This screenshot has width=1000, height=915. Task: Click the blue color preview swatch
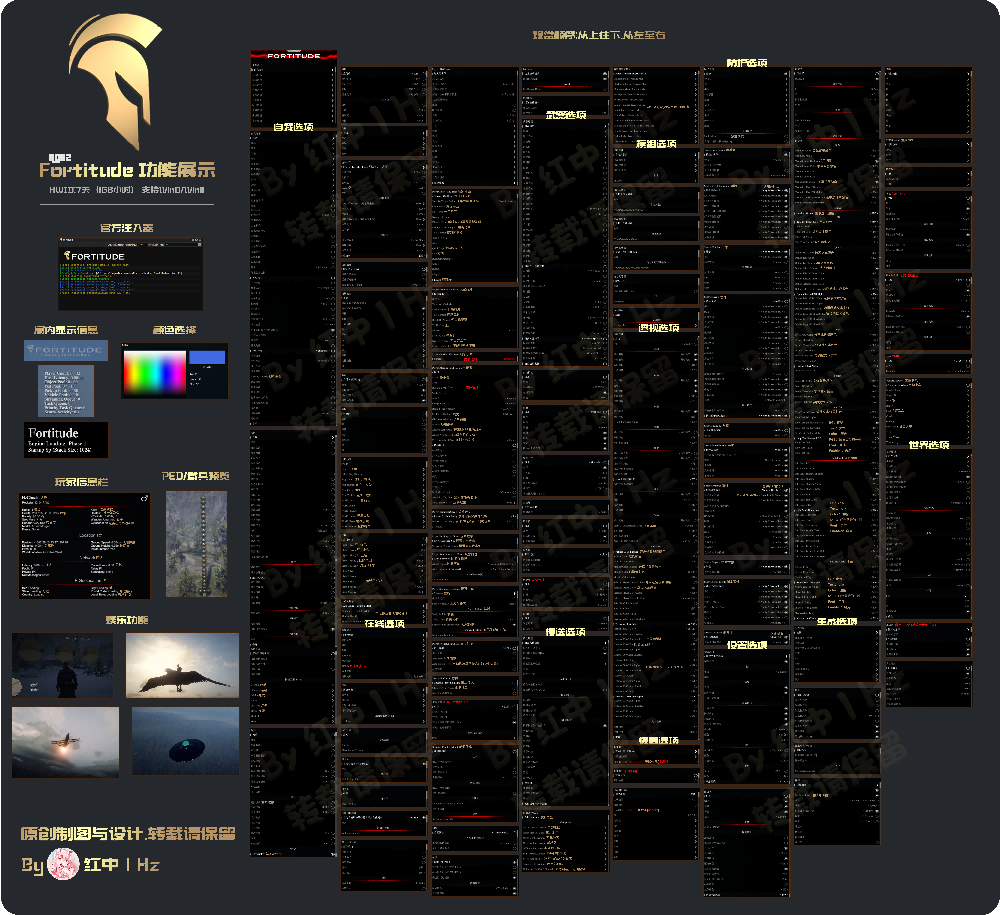[206, 357]
